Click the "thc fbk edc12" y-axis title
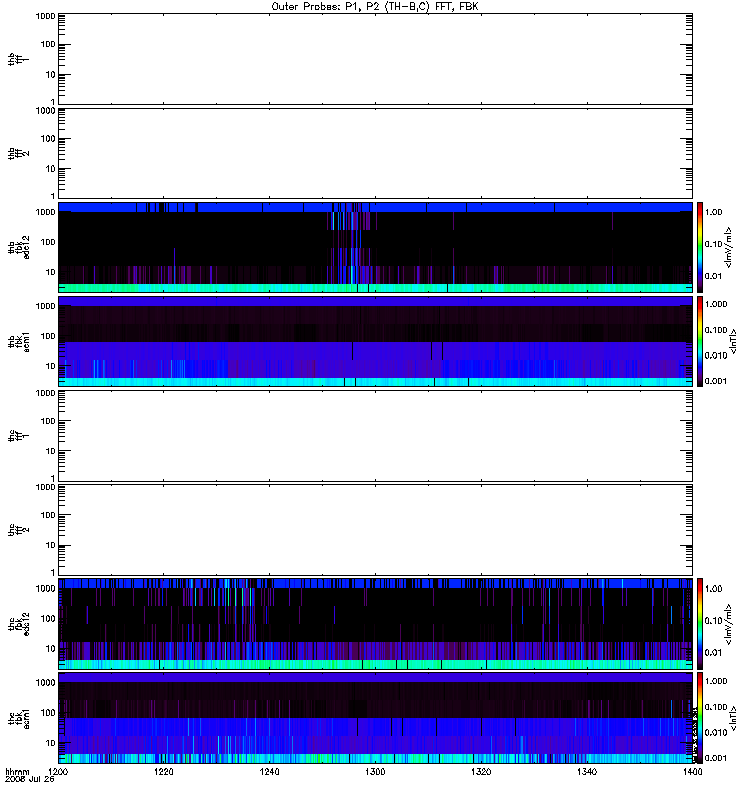The height and width of the screenshot is (800, 750). pyautogui.click(x=18, y=624)
